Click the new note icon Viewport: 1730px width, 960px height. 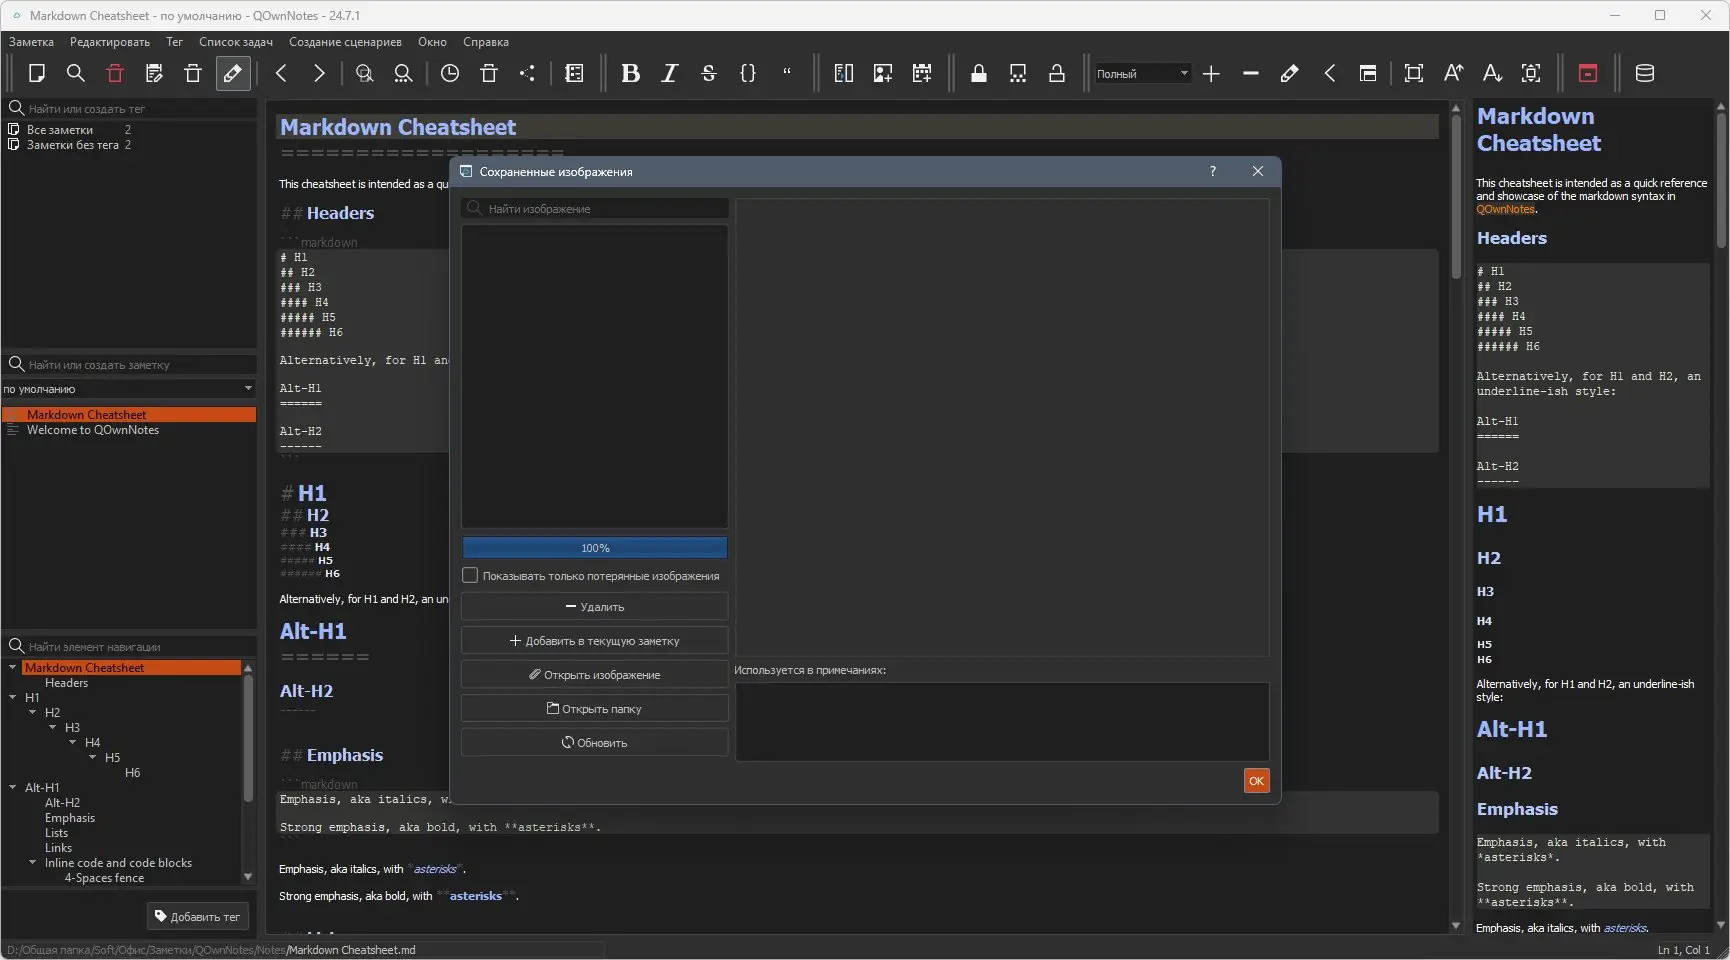[x=37, y=73]
